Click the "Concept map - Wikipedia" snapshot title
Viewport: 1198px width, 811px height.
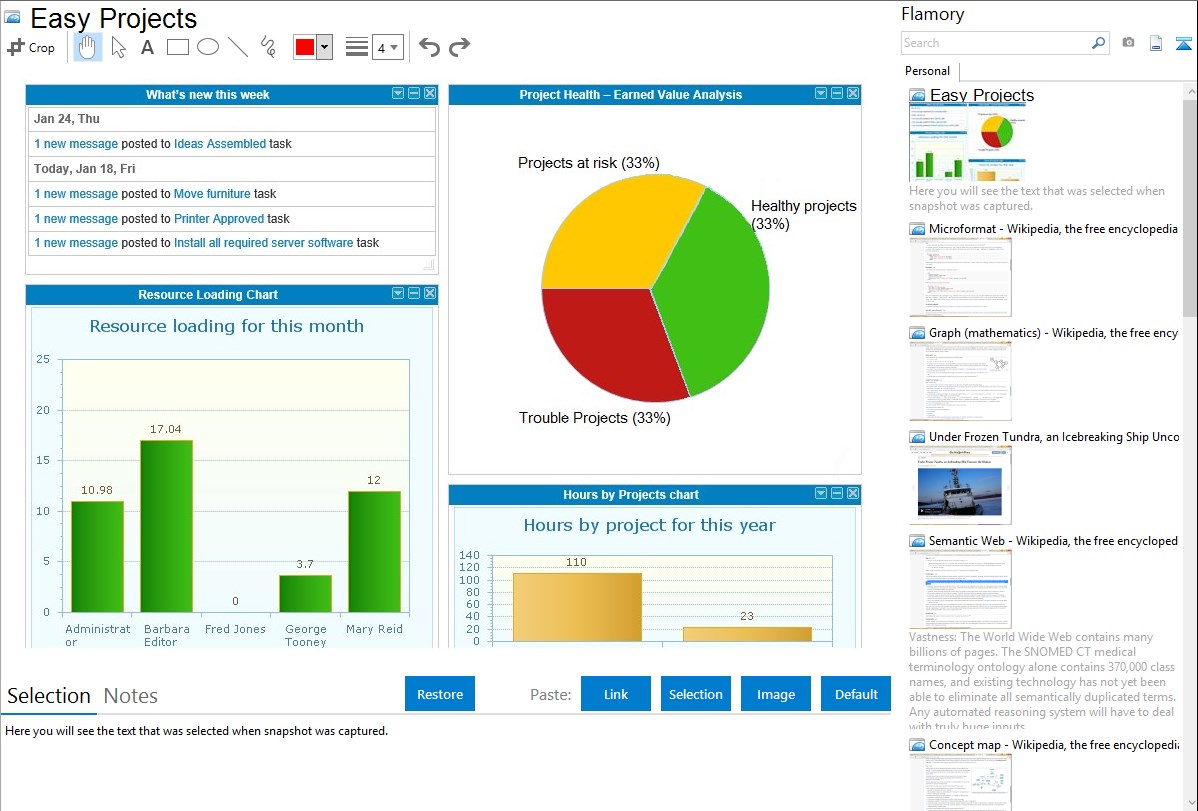tap(1053, 745)
